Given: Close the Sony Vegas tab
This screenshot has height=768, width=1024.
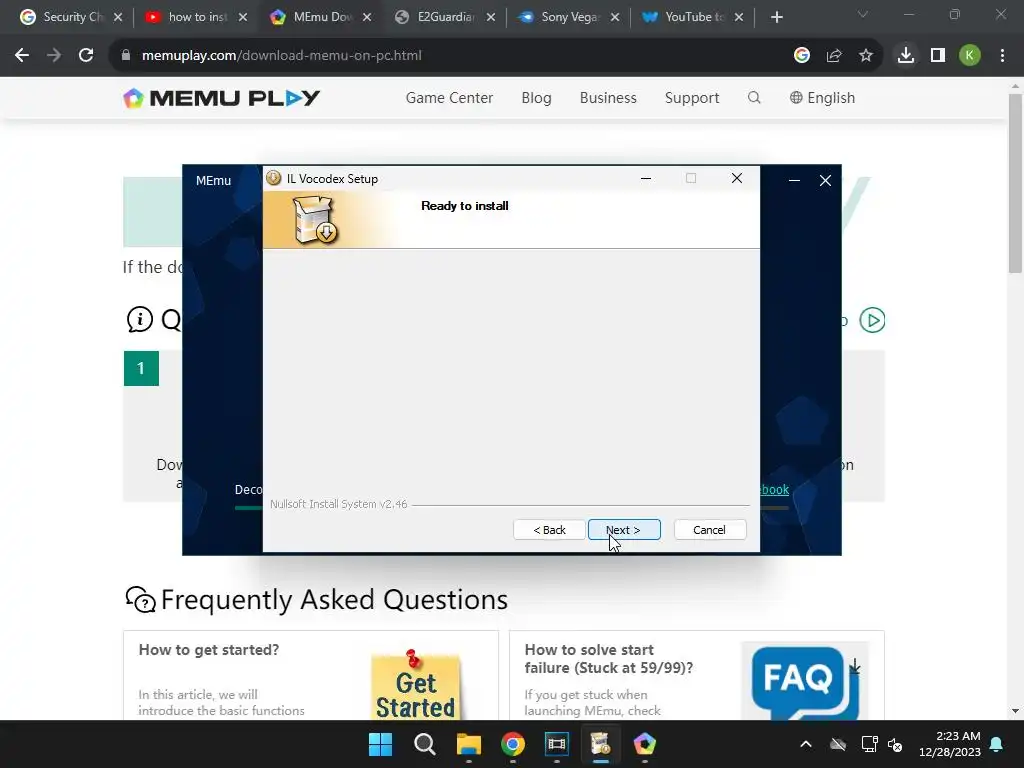Looking at the screenshot, I should point(615,18).
